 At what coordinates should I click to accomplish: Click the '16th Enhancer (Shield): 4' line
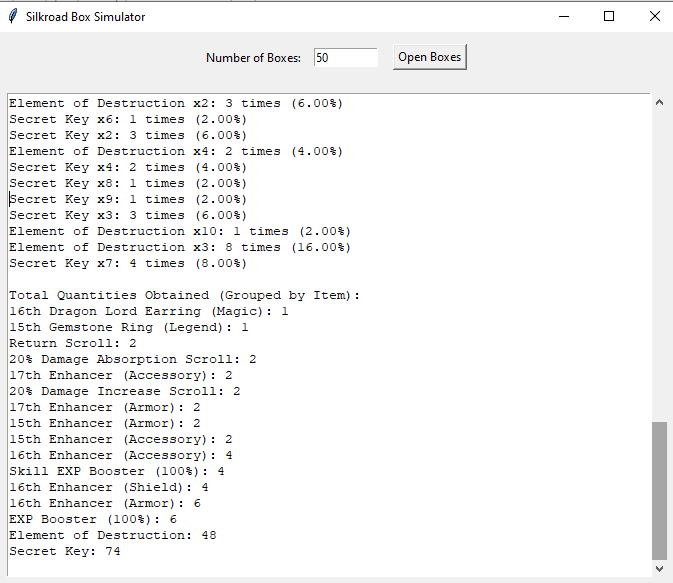pos(109,487)
